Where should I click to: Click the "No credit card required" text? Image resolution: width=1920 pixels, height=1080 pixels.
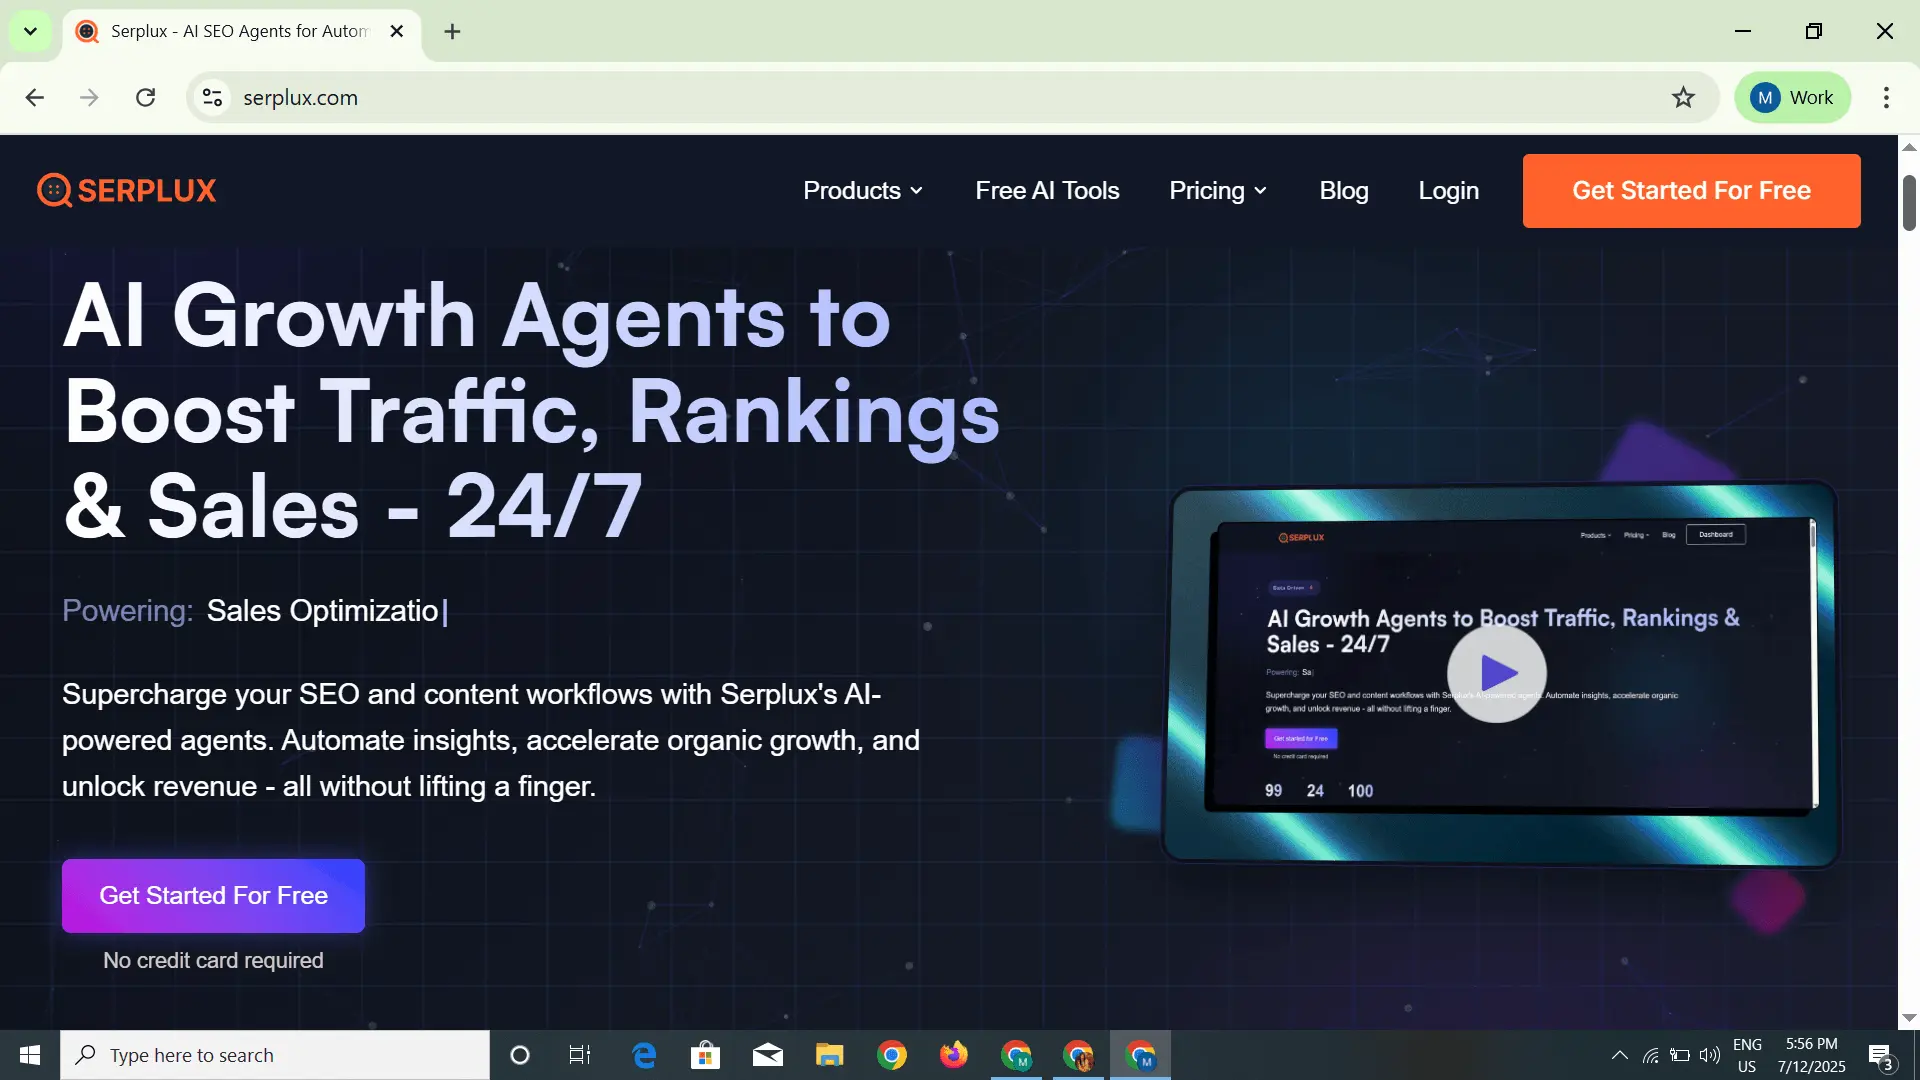tap(213, 960)
